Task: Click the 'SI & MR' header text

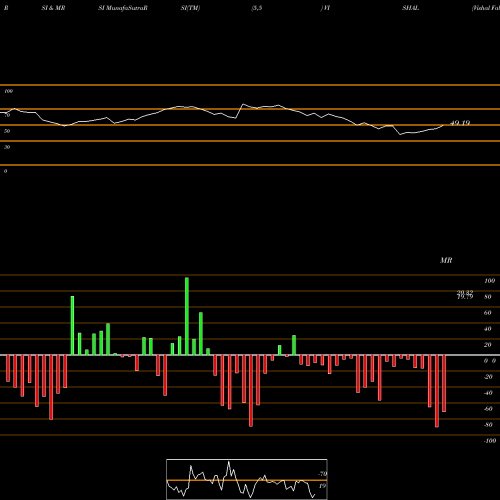Action: [53, 8]
